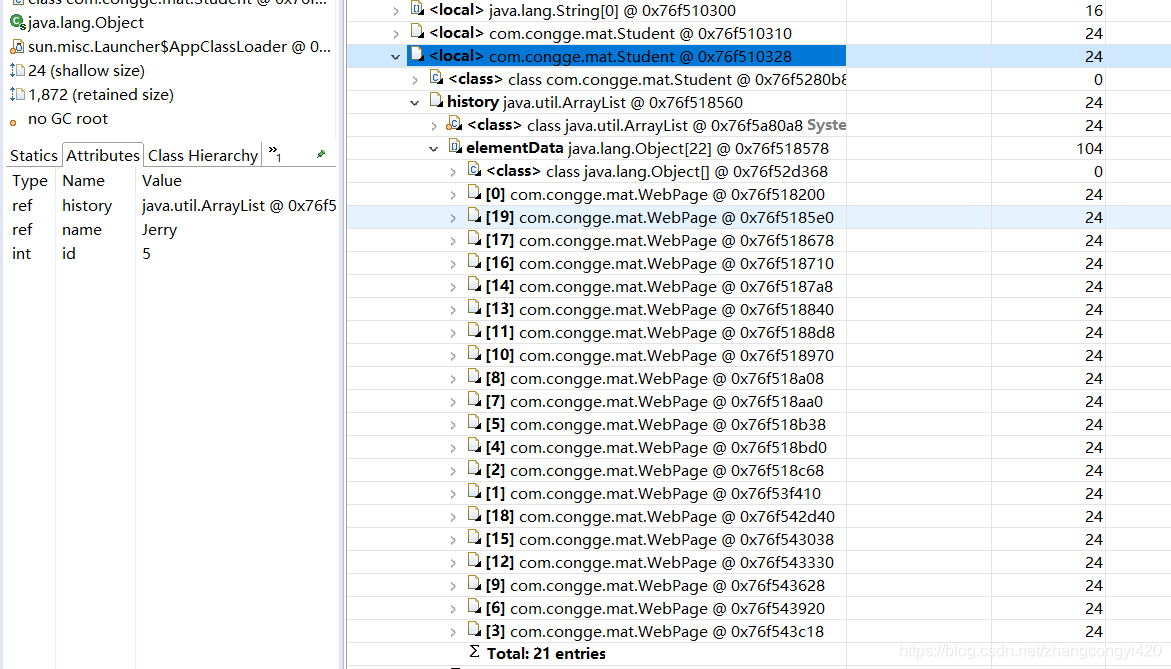1171x669 pixels.
Task: Collapse the history ArrayList node
Action: pos(415,102)
